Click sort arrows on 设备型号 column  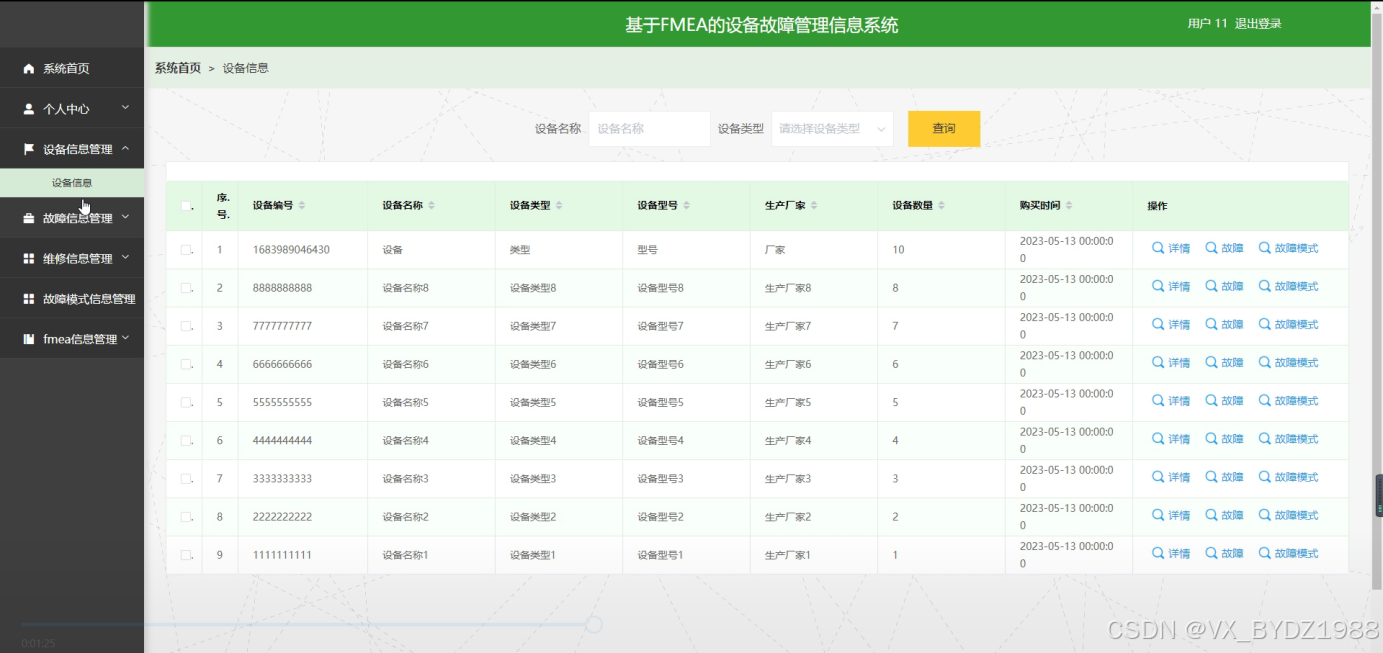687,205
